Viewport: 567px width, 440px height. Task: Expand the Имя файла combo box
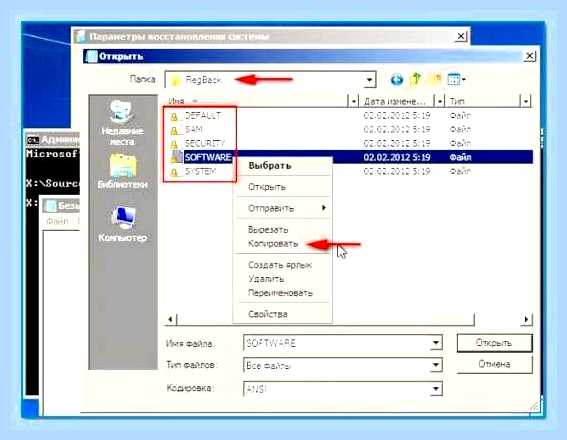(436, 342)
